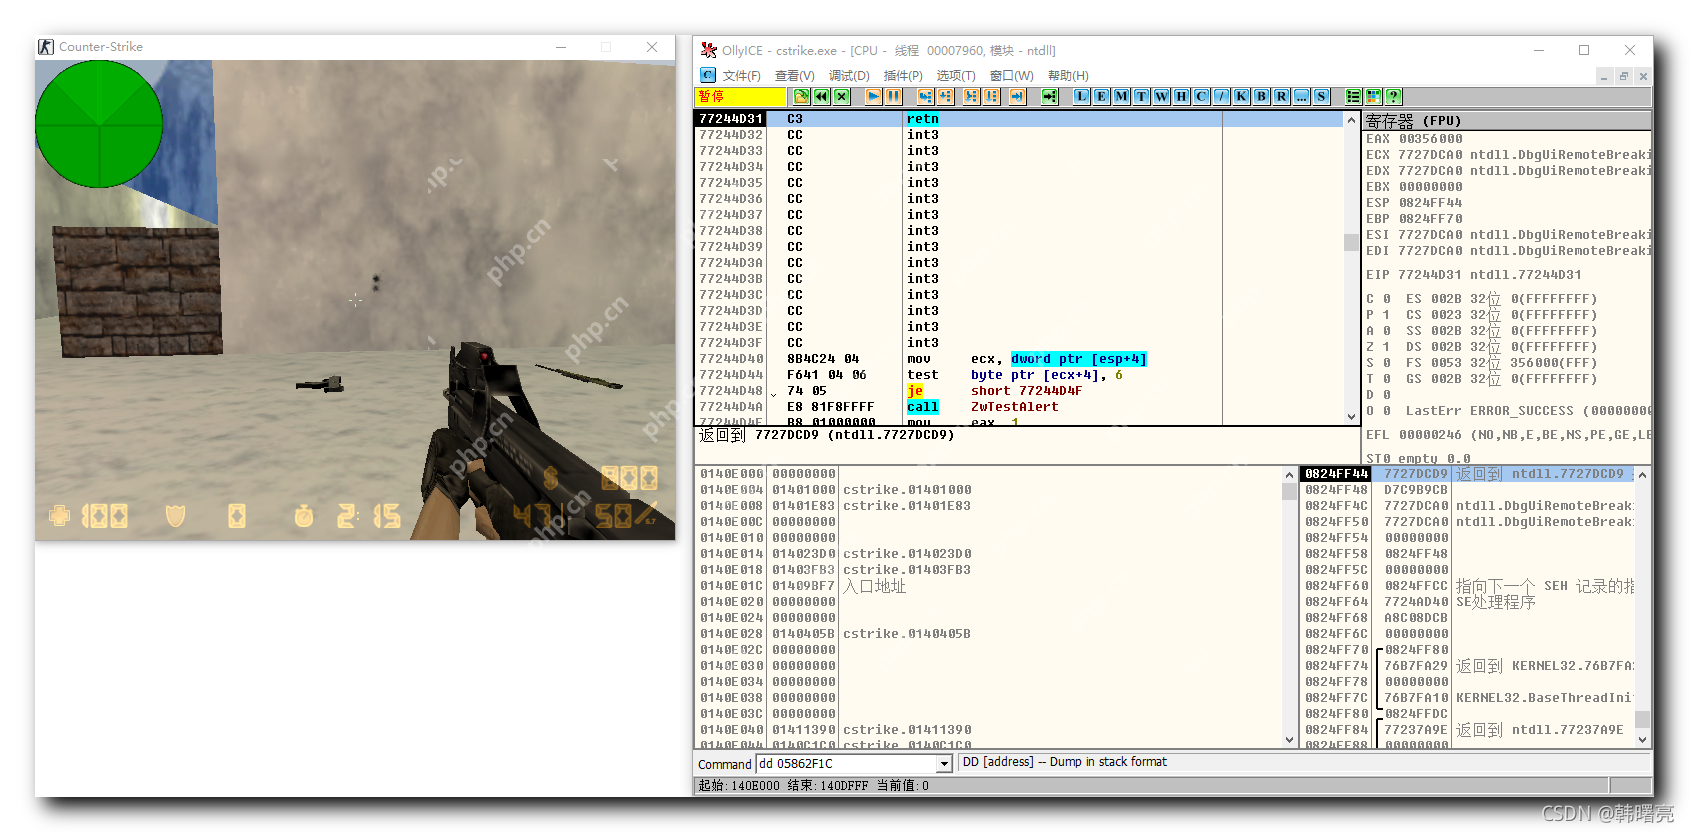Open Memory map with M button
Screen dimensions: 1689x832
click(1122, 96)
